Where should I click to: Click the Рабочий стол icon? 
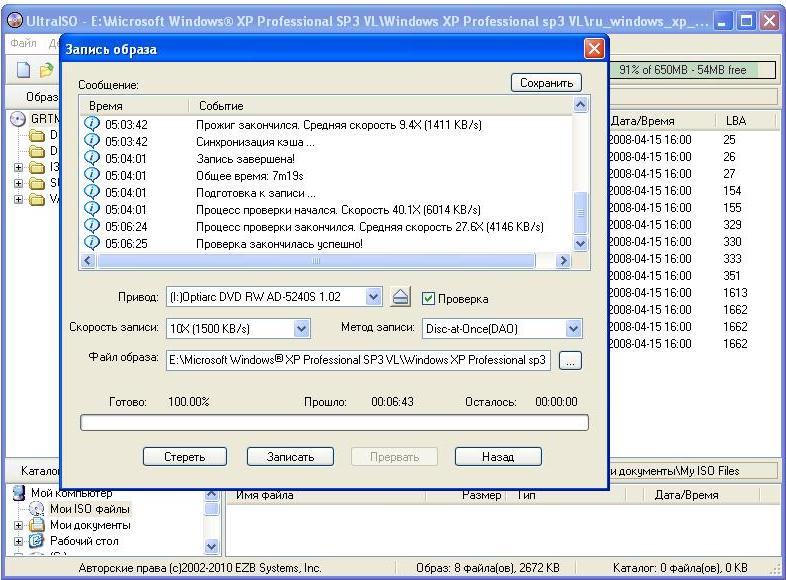tap(36, 541)
